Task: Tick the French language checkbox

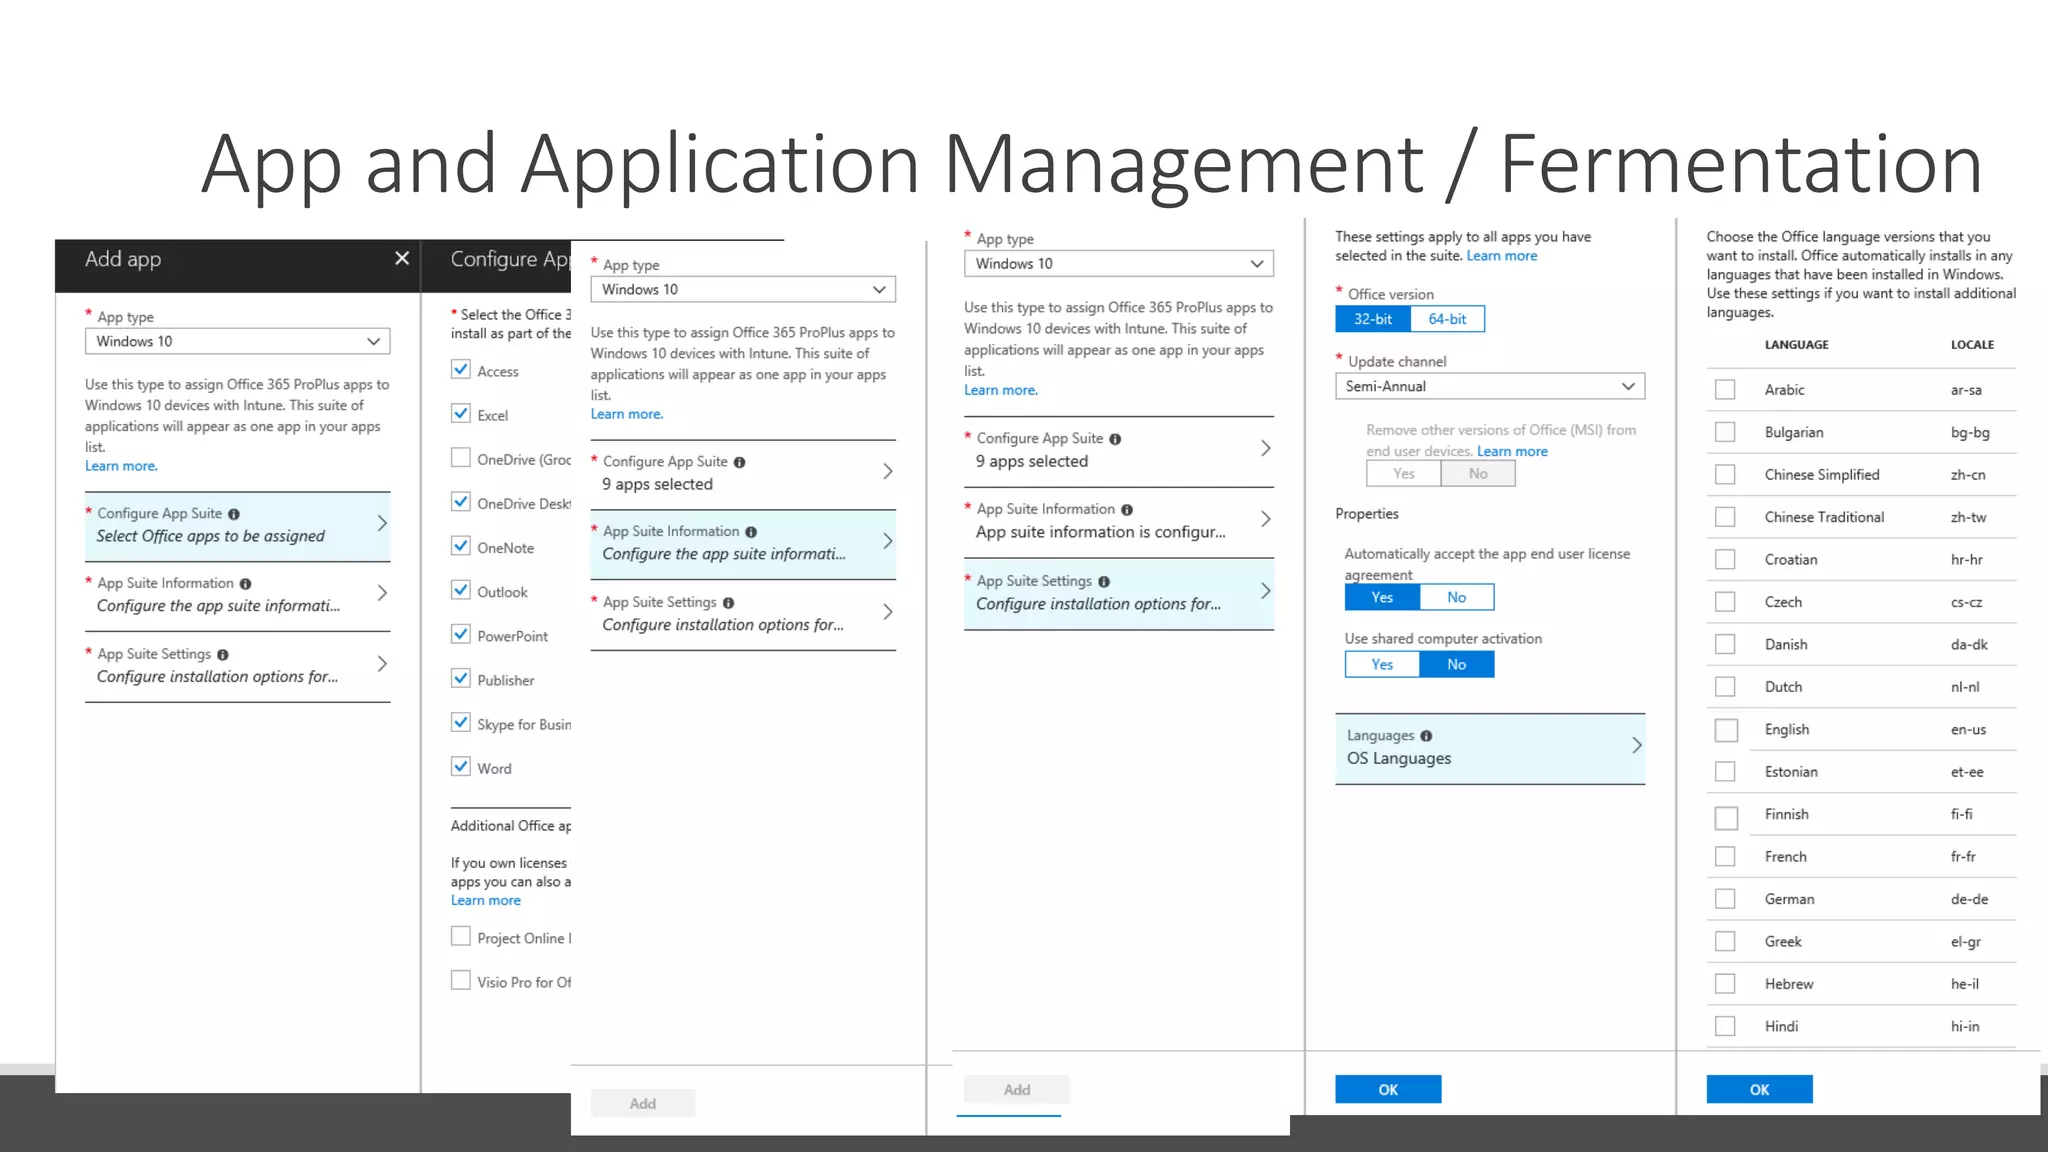Action: (x=1725, y=857)
